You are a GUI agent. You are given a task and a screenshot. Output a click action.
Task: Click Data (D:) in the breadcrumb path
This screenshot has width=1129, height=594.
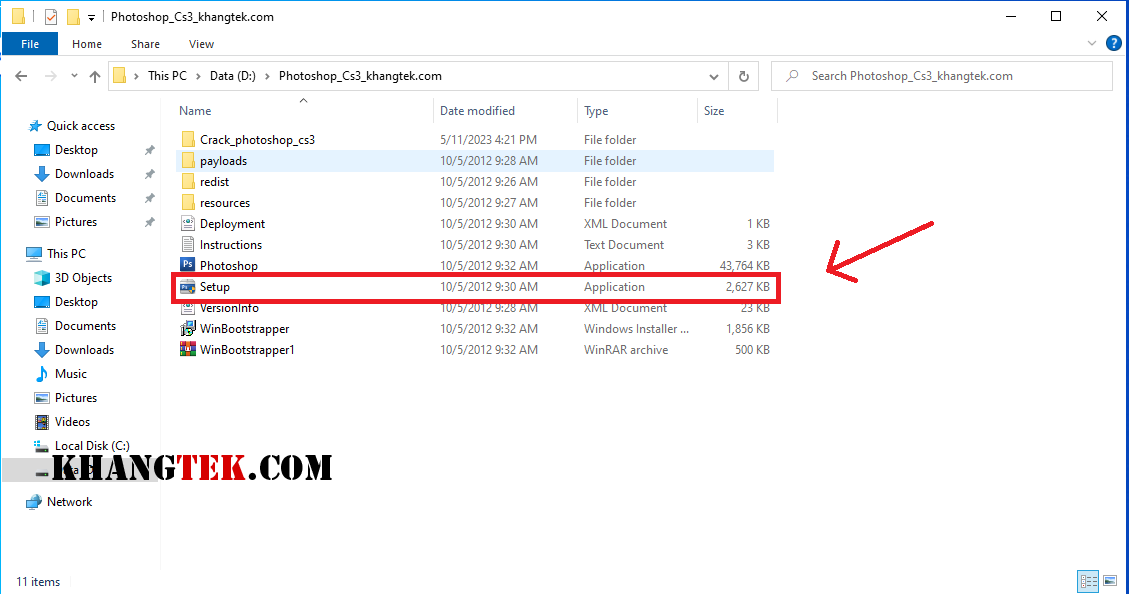click(x=235, y=76)
